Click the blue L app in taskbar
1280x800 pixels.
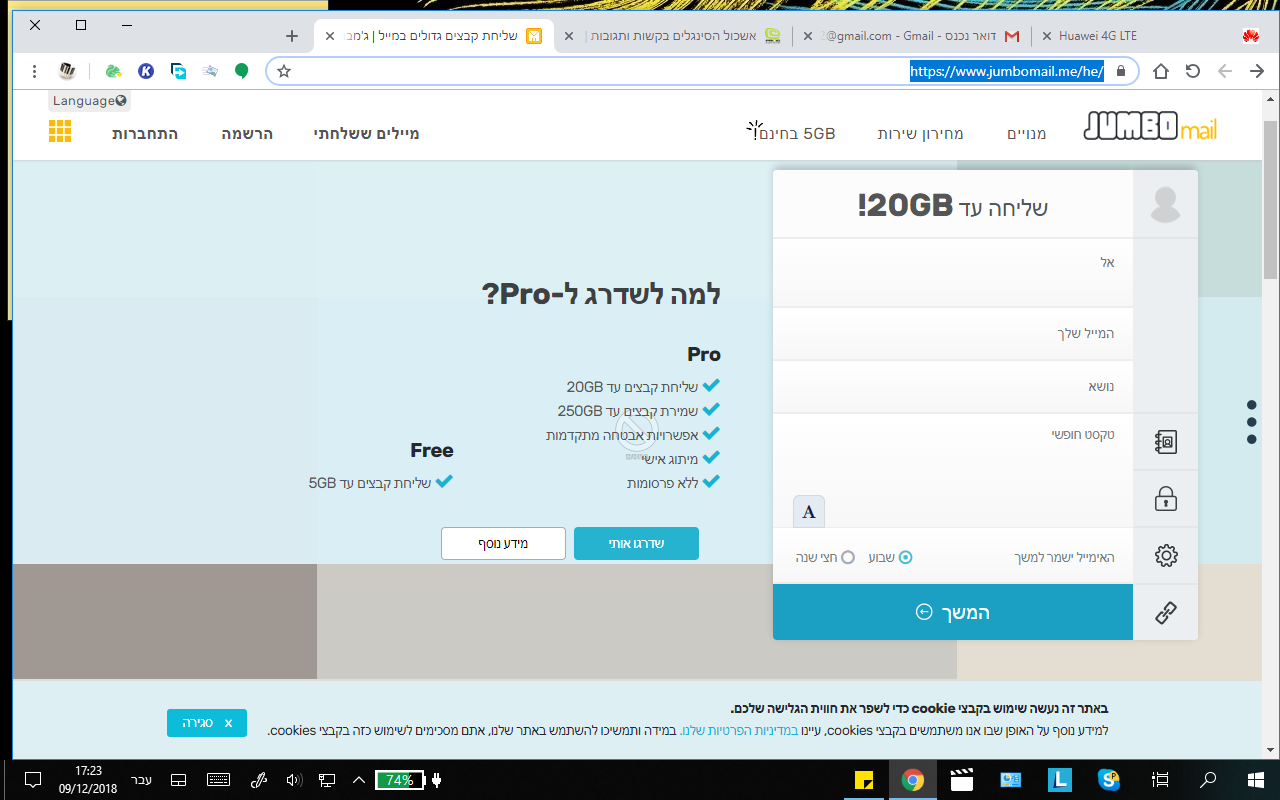tap(1059, 780)
